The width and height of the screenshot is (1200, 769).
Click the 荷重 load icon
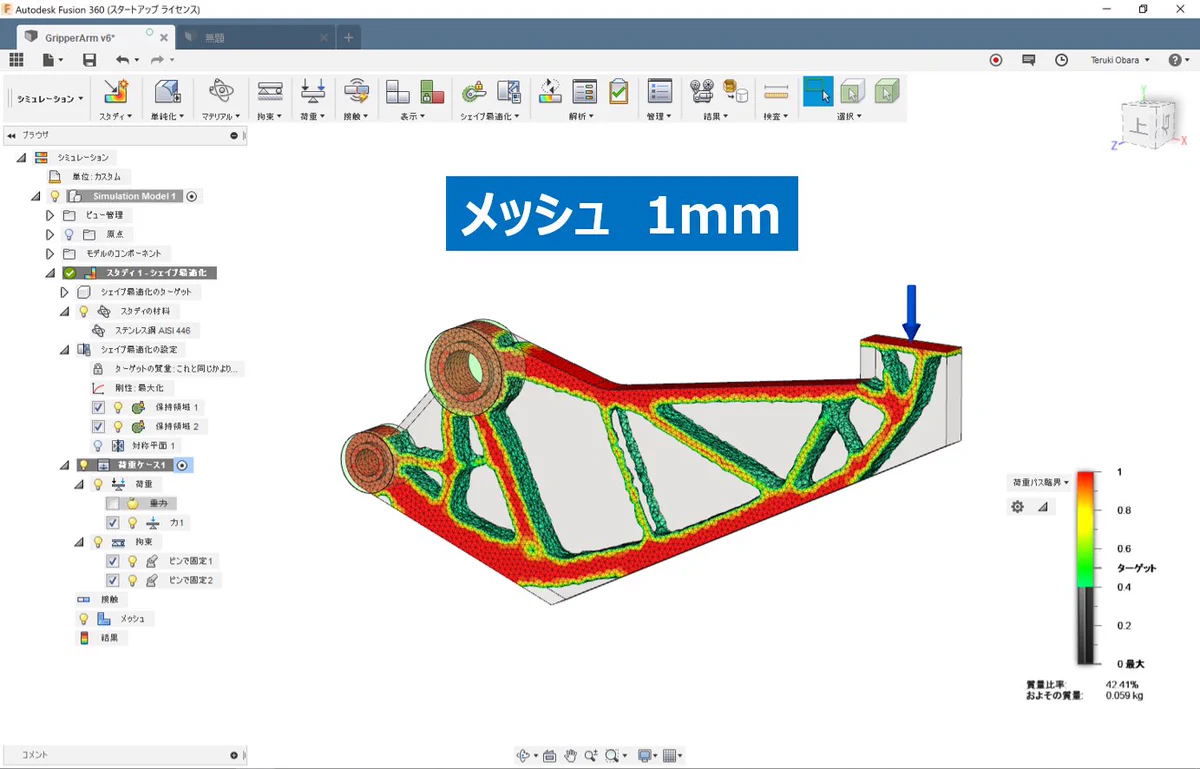click(x=313, y=93)
